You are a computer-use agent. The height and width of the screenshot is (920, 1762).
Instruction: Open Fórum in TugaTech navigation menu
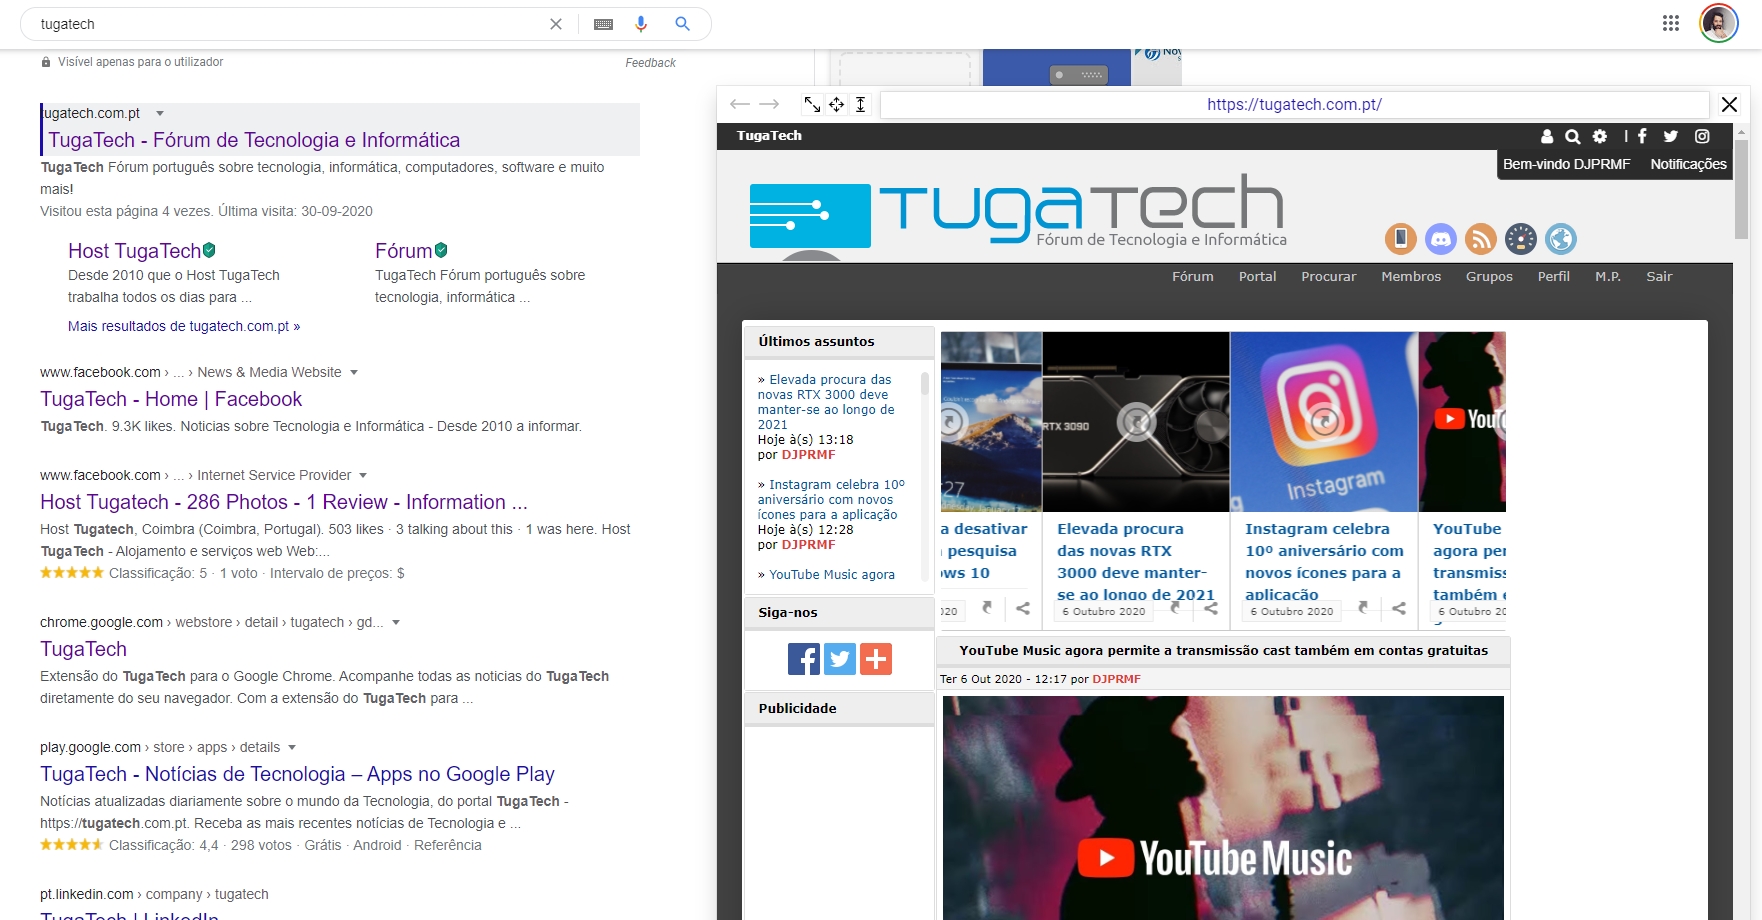pyautogui.click(x=1193, y=277)
